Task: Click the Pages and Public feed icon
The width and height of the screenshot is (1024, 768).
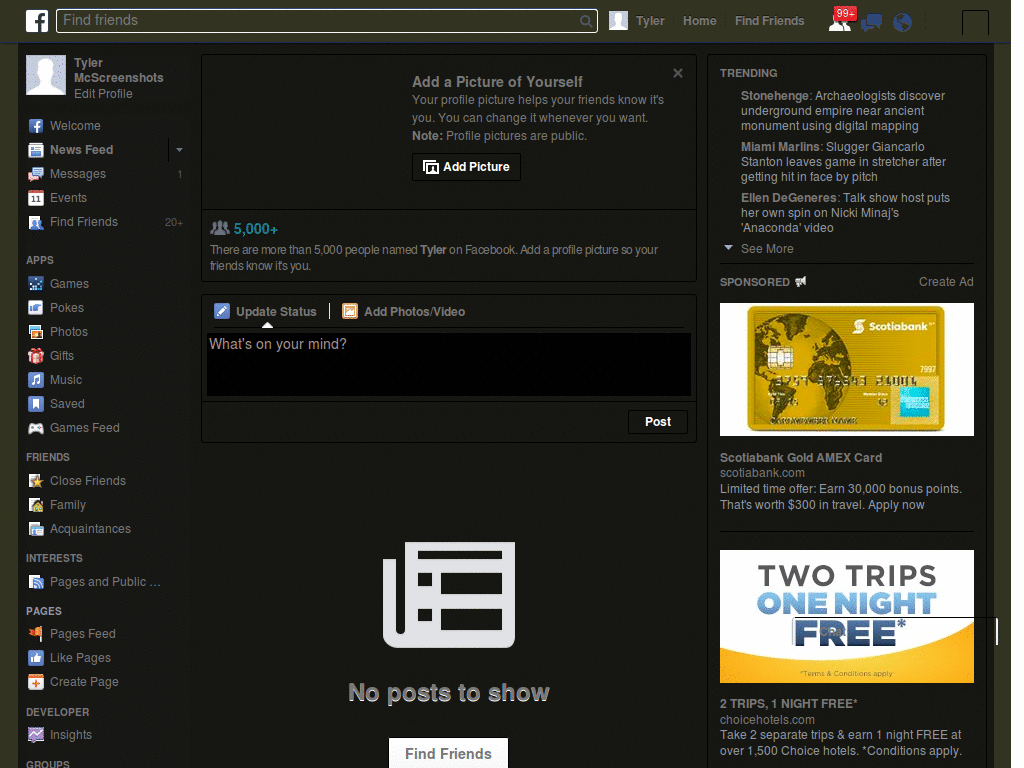Action: point(36,582)
